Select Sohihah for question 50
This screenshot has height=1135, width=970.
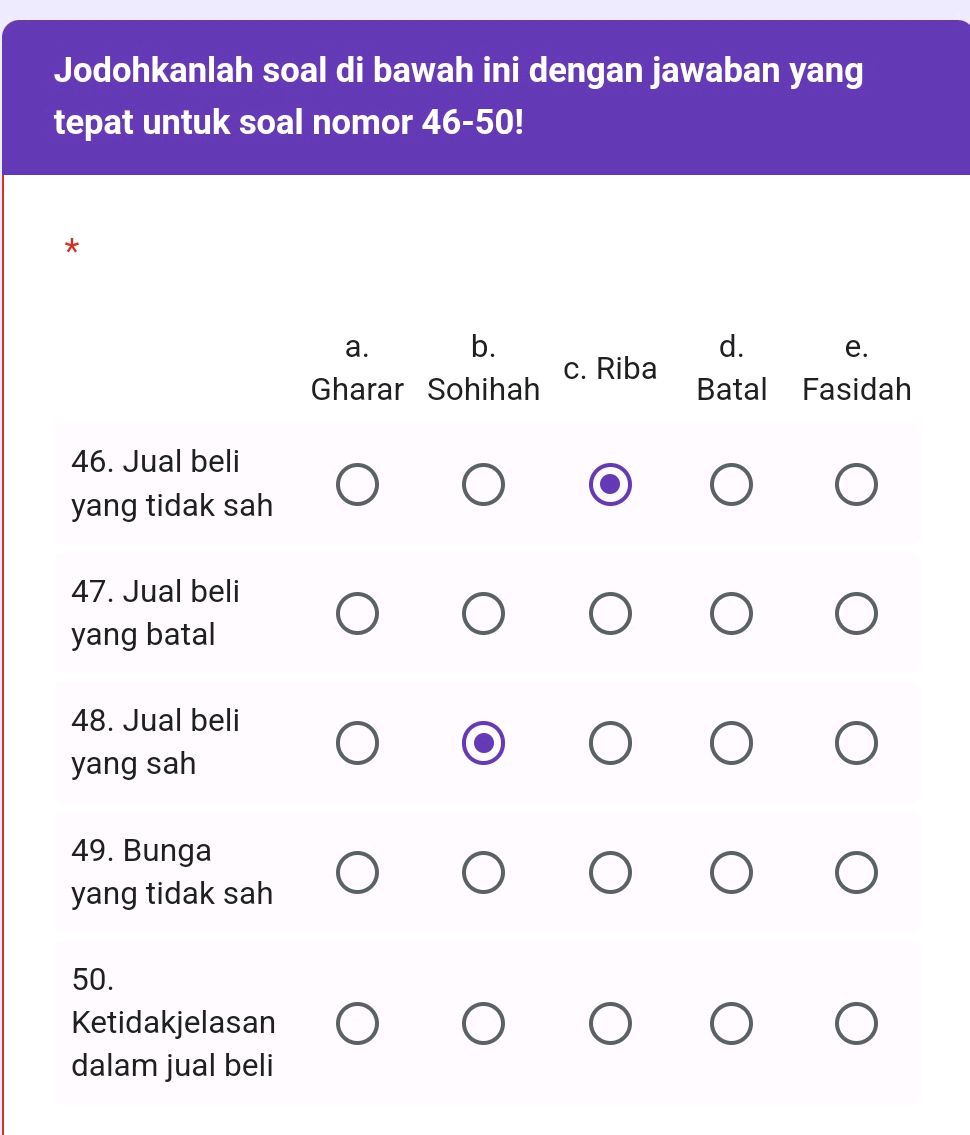pyautogui.click(x=484, y=1023)
